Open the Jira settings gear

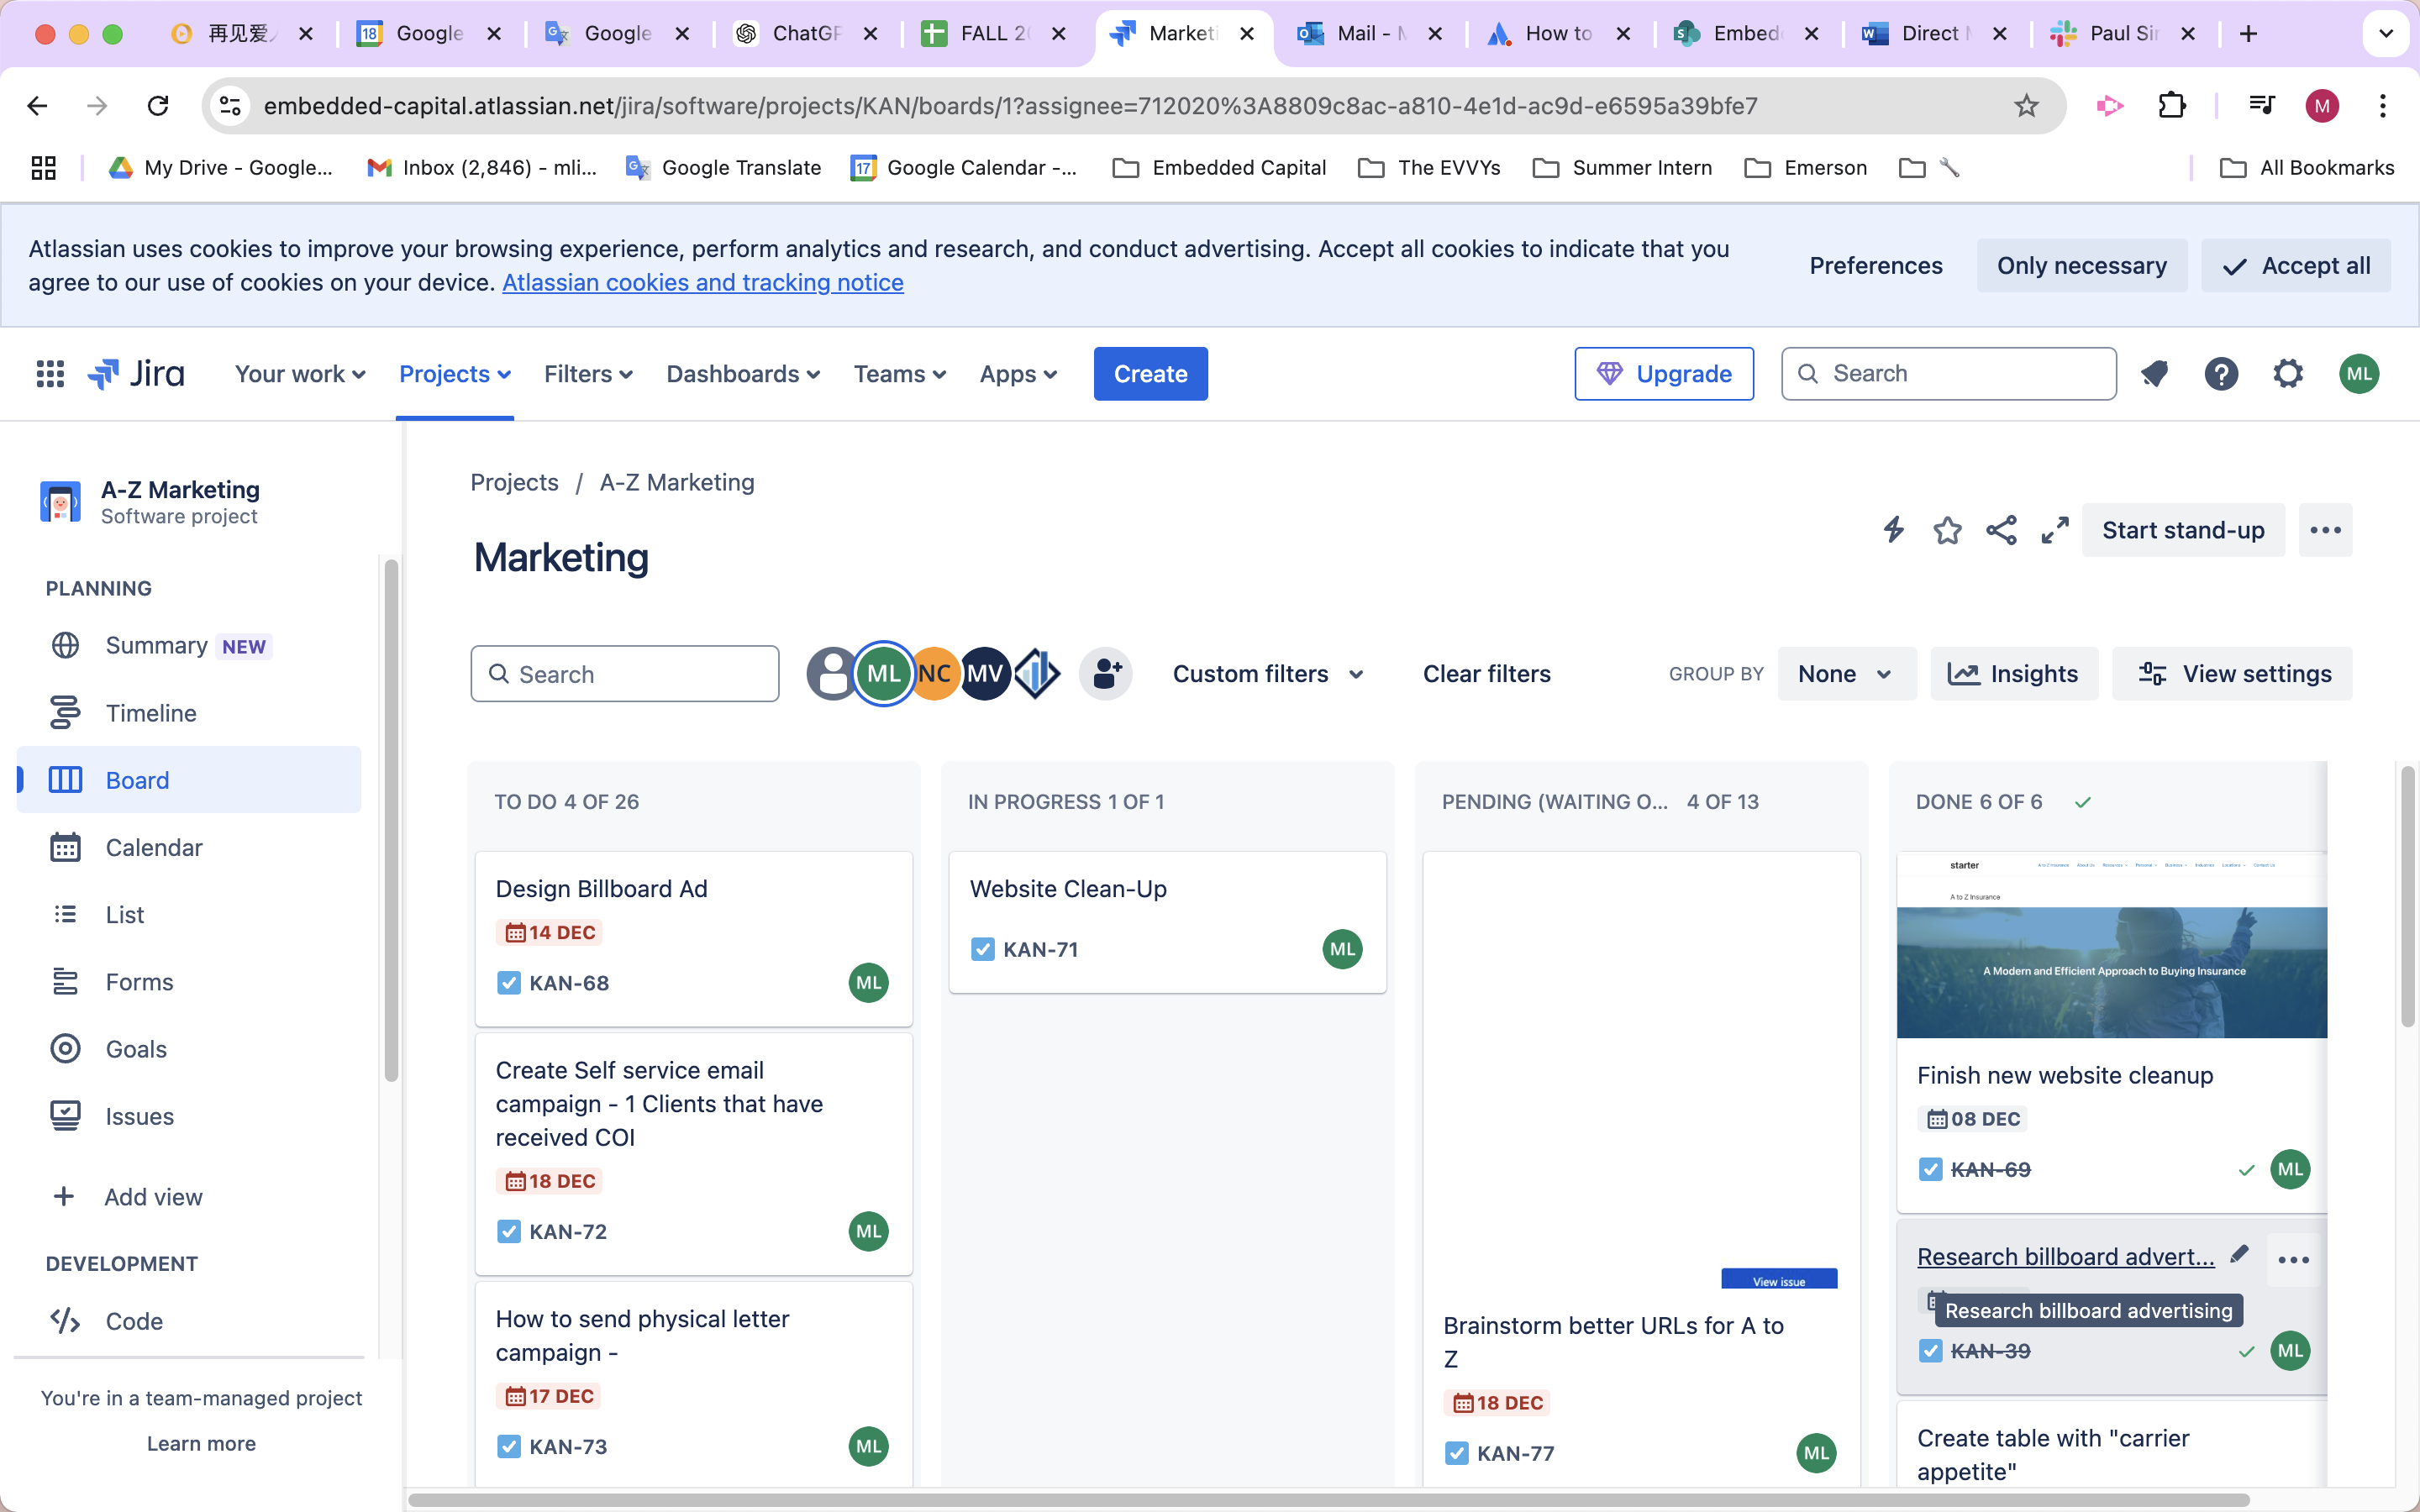pos(2288,373)
